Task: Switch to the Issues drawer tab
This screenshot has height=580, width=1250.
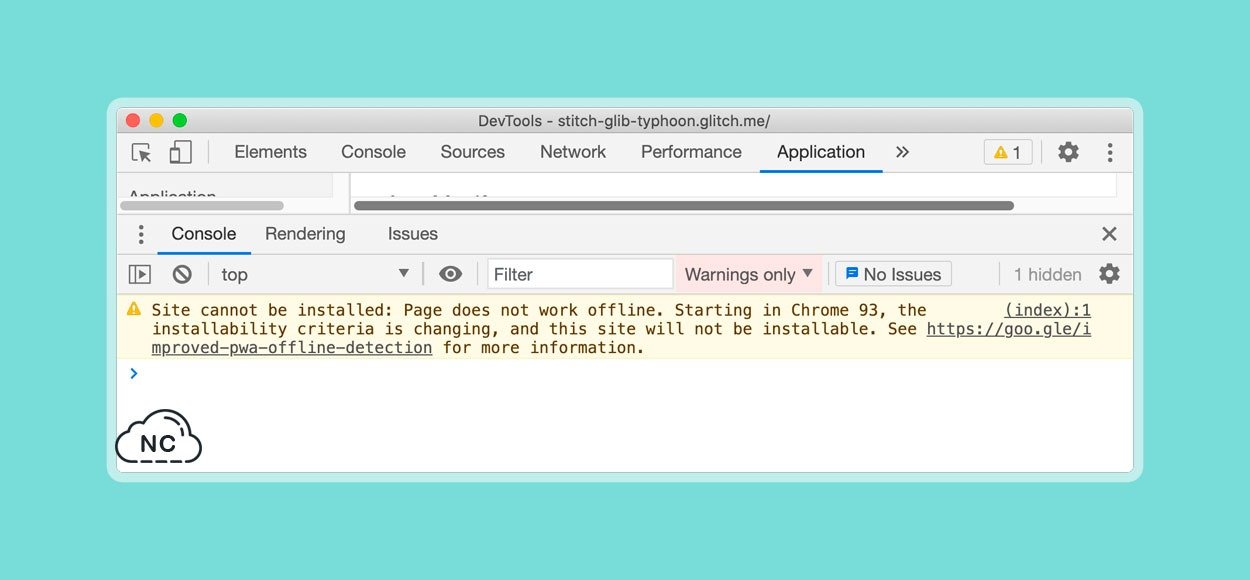Action: (x=413, y=234)
